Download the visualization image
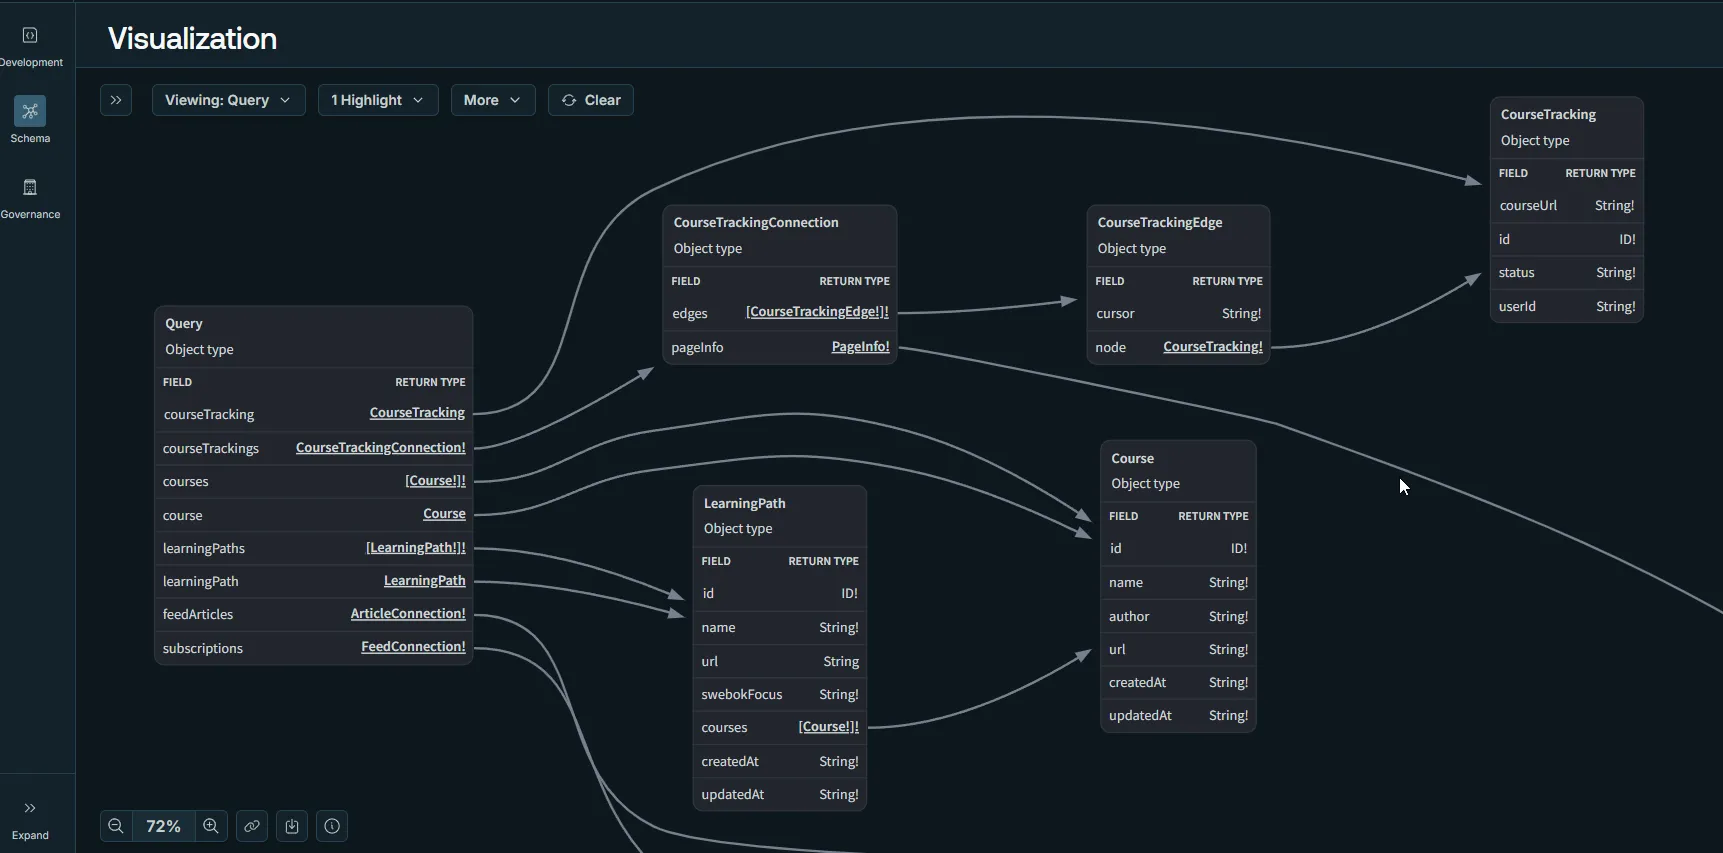 pyautogui.click(x=292, y=826)
